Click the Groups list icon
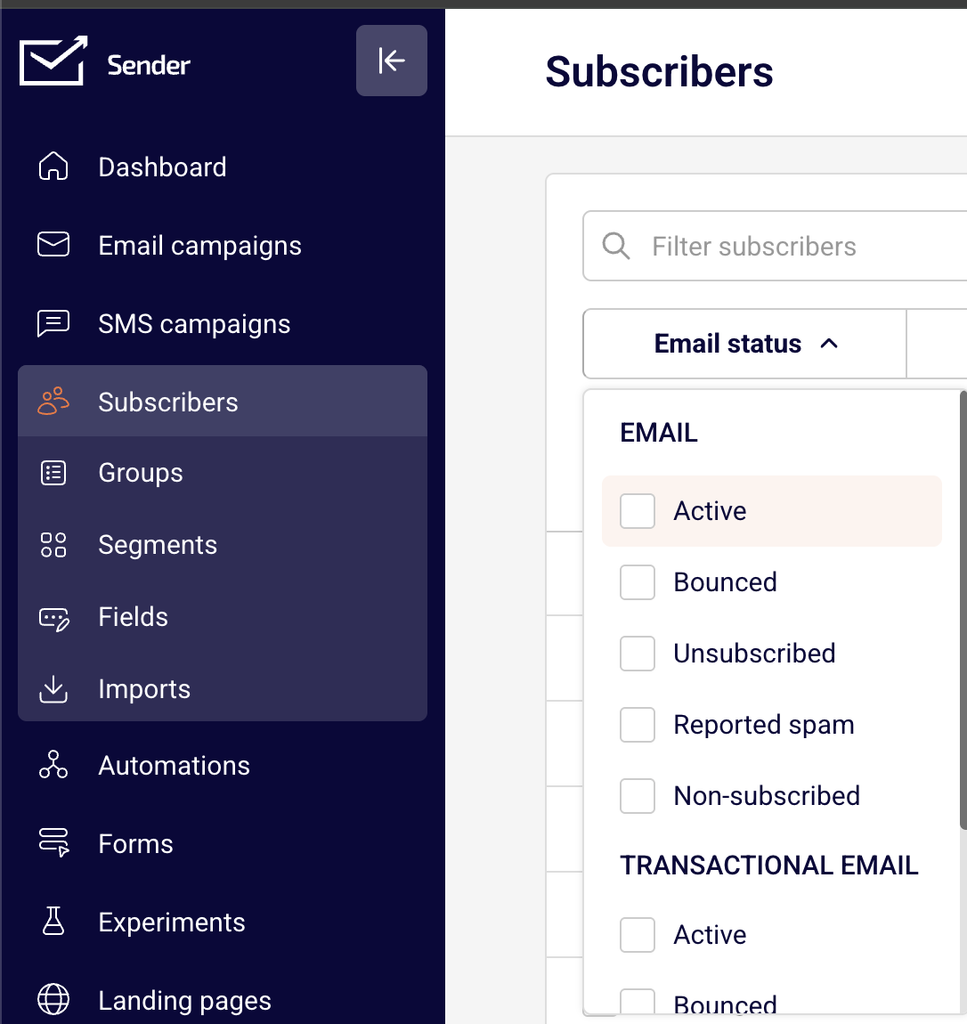 (53, 473)
